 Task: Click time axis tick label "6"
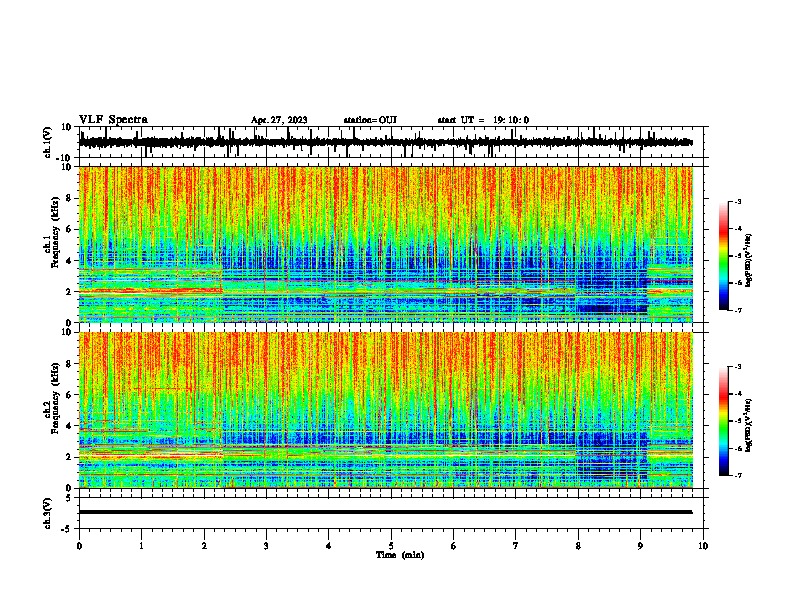(454, 546)
